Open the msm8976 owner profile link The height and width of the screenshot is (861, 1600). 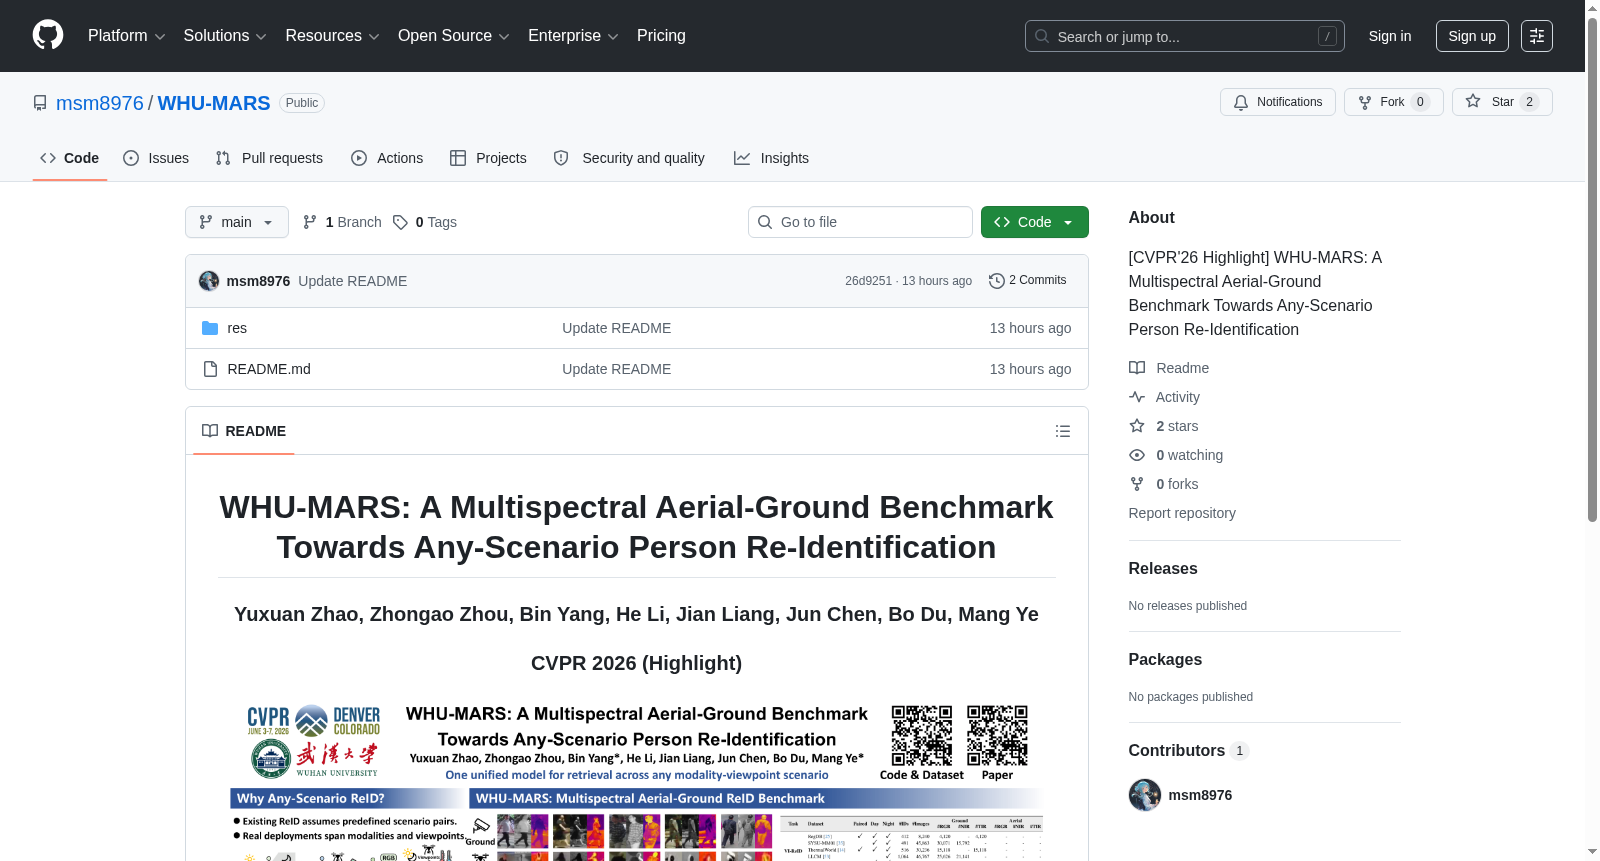100,103
